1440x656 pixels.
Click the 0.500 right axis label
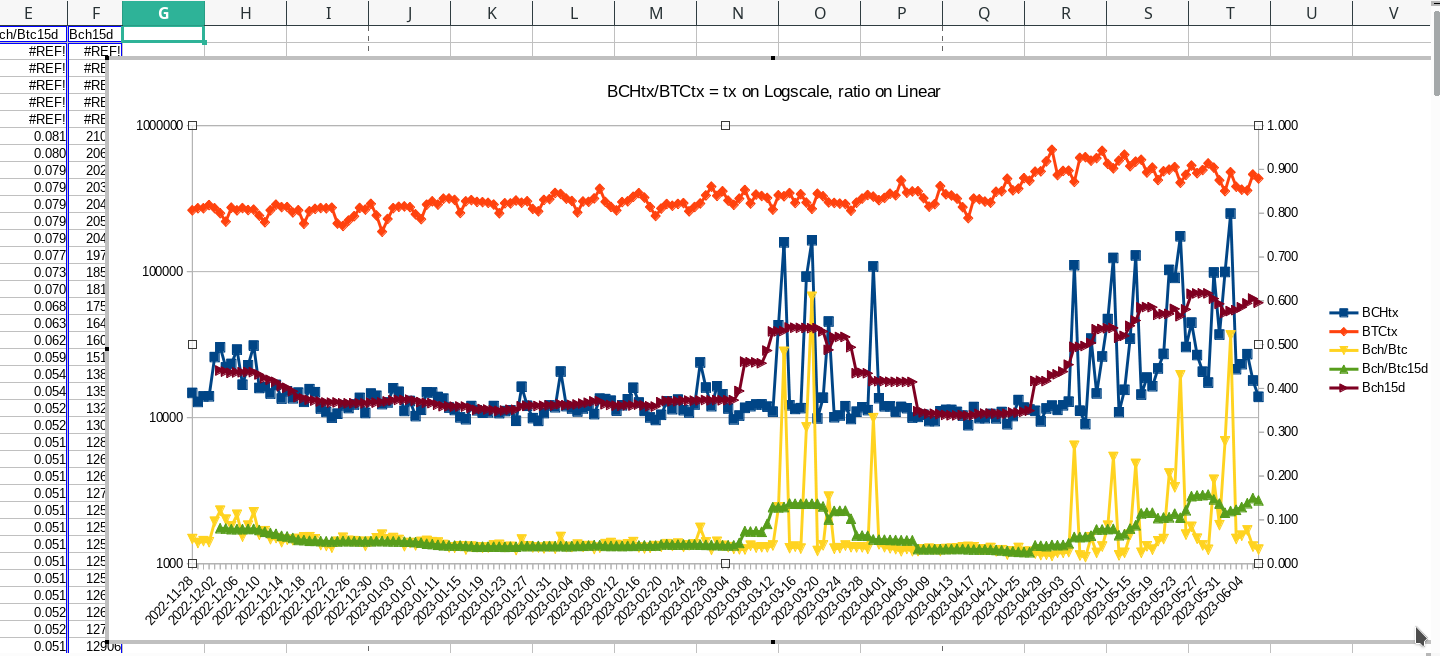[x=1282, y=344]
